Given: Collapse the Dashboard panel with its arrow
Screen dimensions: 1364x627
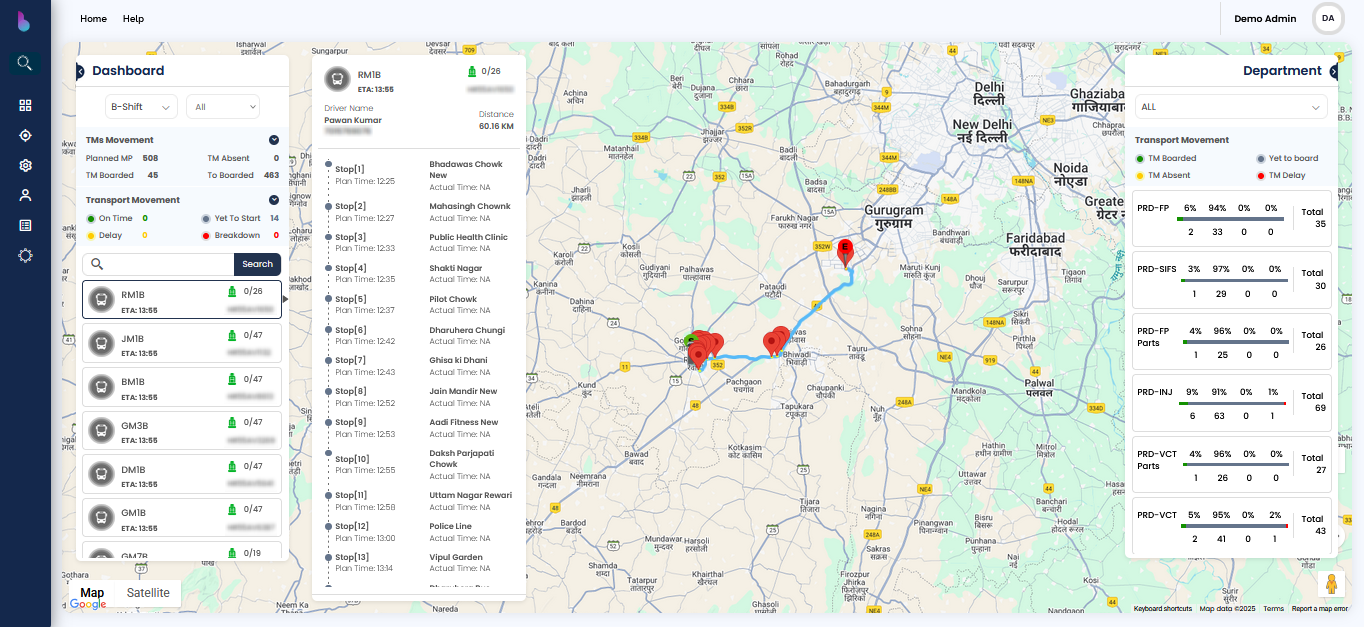Looking at the screenshot, I should [80, 71].
